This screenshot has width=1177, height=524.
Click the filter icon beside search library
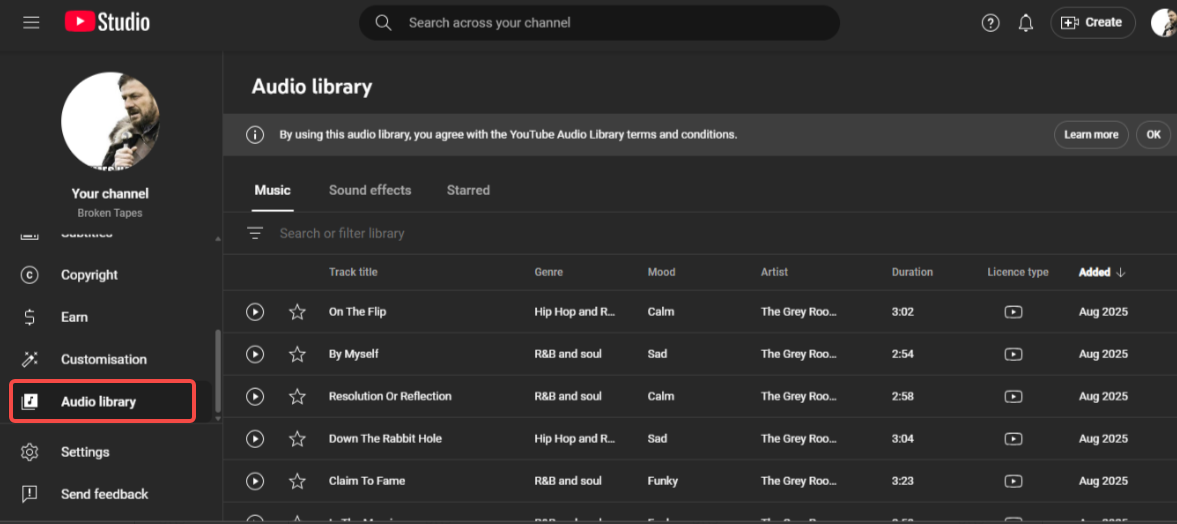255,233
